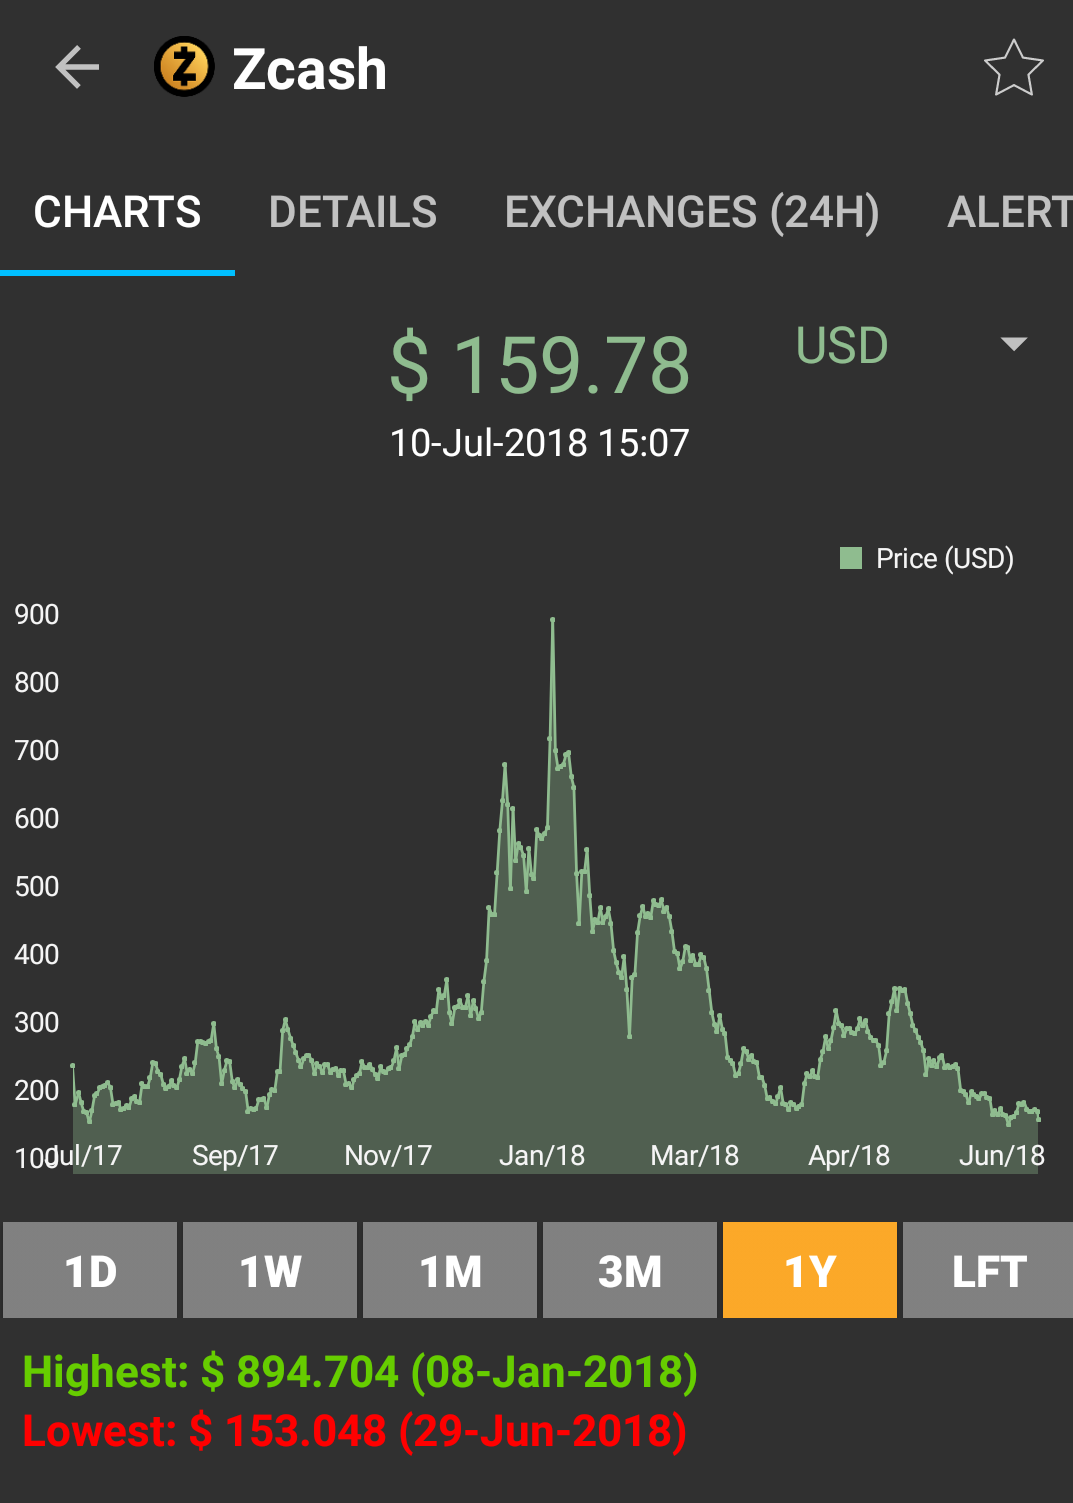Tap the Lowest price summary line
Screen dimensions: 1073x1503
coord(355,1431)
